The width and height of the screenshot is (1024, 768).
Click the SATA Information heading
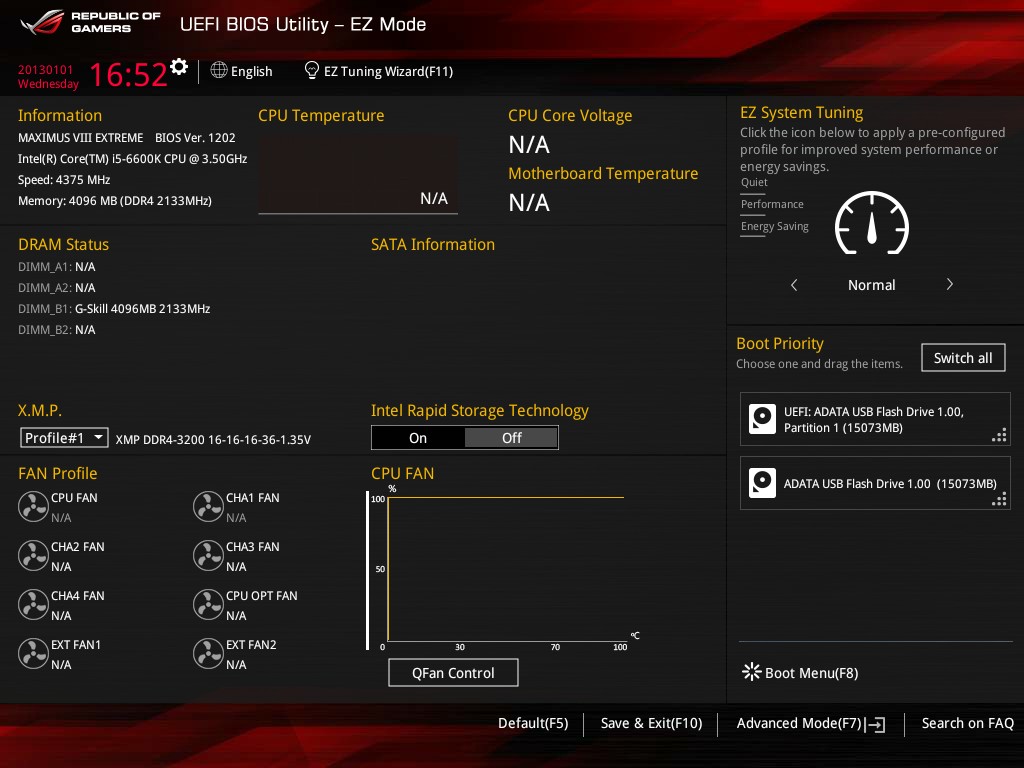pos(432,244)
